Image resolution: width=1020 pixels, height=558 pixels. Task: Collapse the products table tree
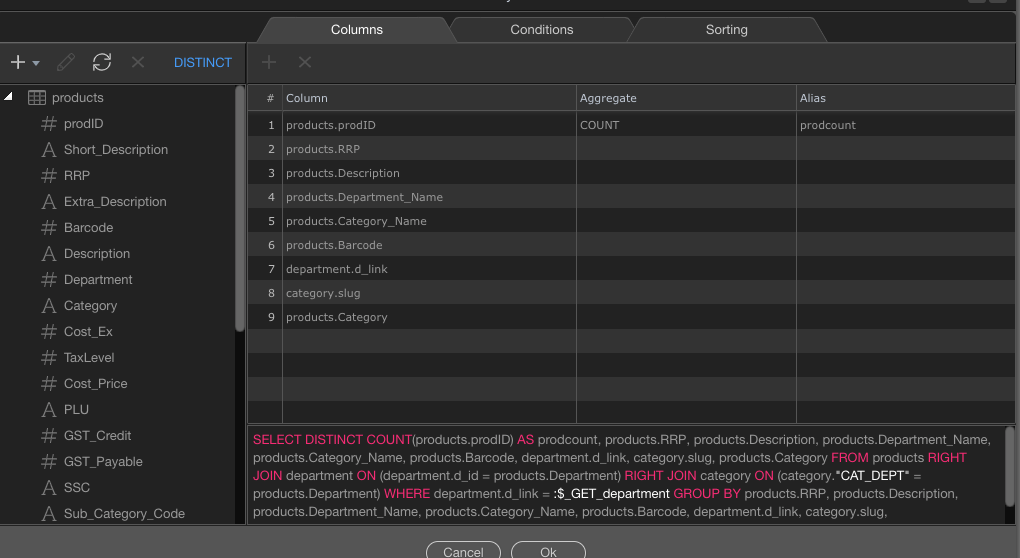coord(9,97)
